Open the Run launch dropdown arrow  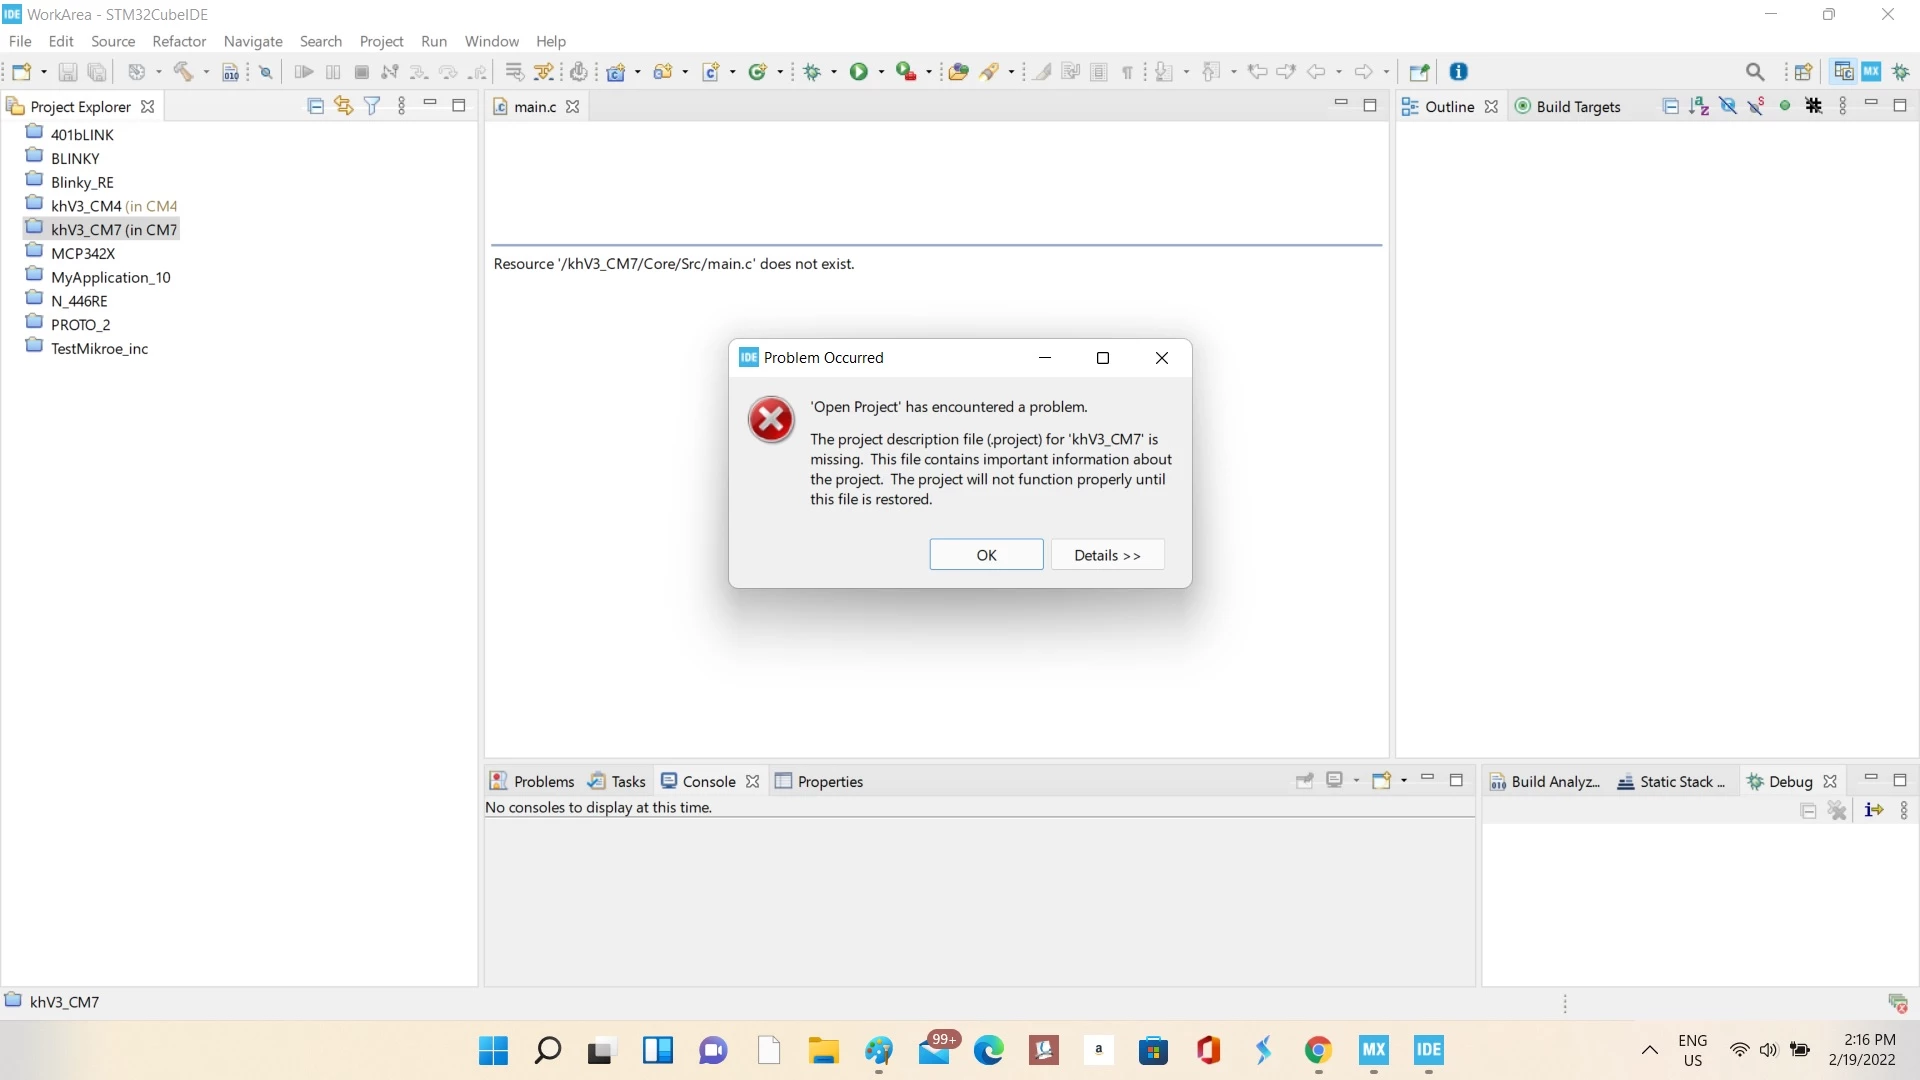click(x=881, y=72)
